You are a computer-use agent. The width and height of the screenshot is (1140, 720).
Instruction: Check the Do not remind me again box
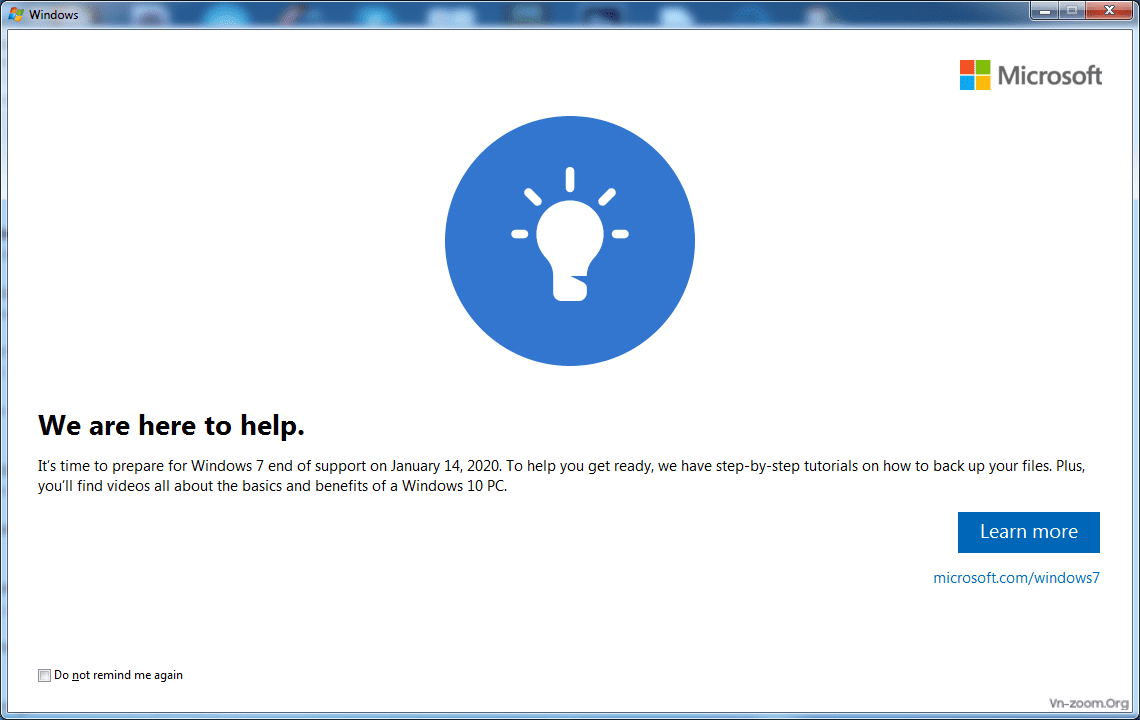44,676
